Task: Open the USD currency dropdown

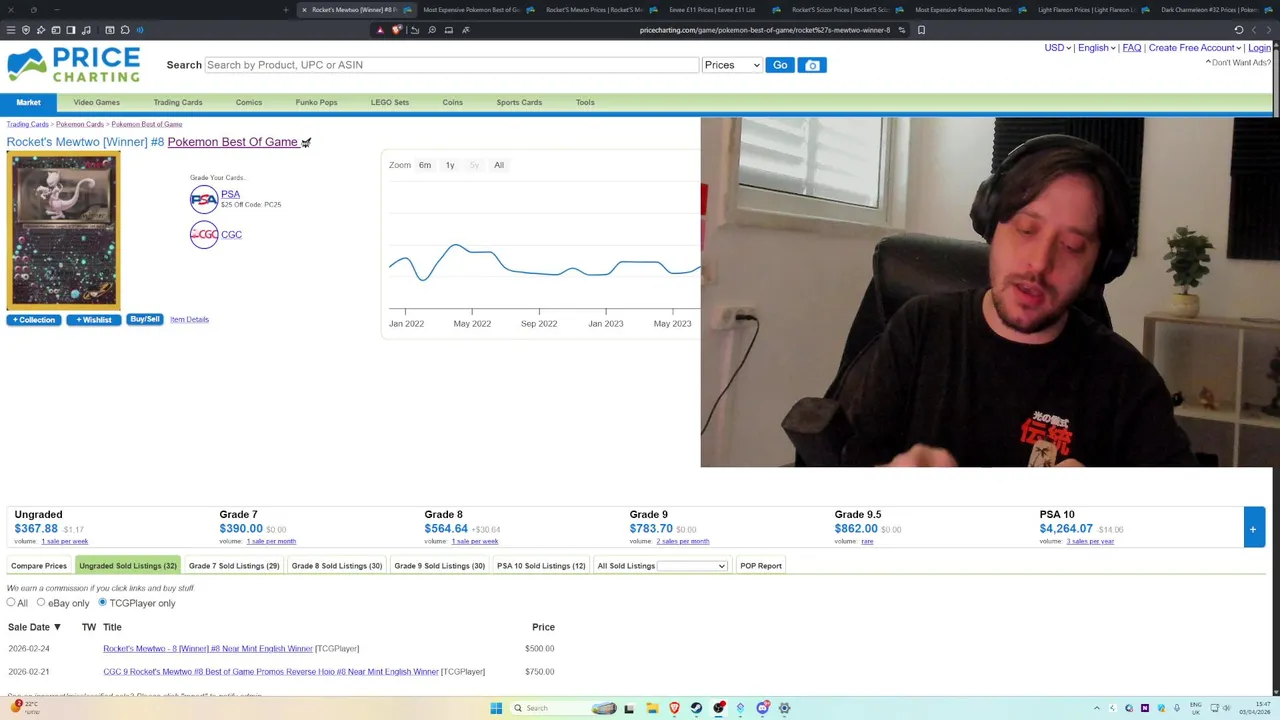Action: coord(1057,48)
